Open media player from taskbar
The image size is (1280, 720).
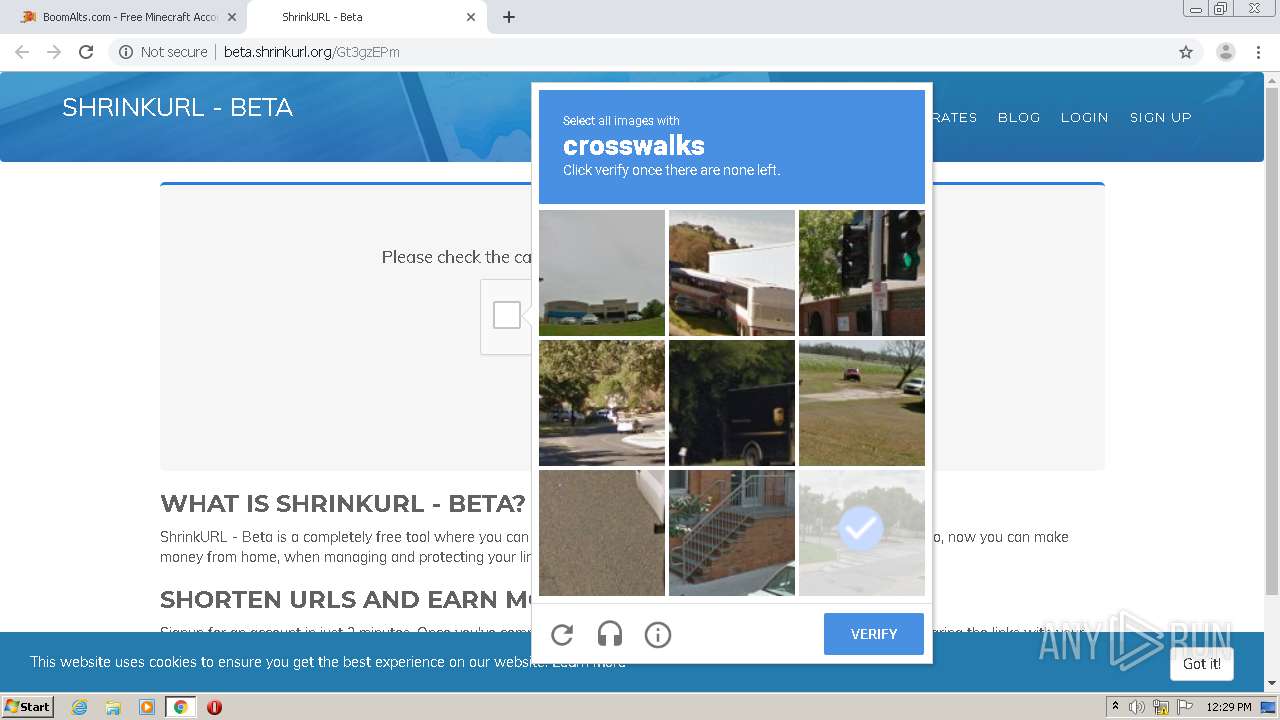pos(147,707)
